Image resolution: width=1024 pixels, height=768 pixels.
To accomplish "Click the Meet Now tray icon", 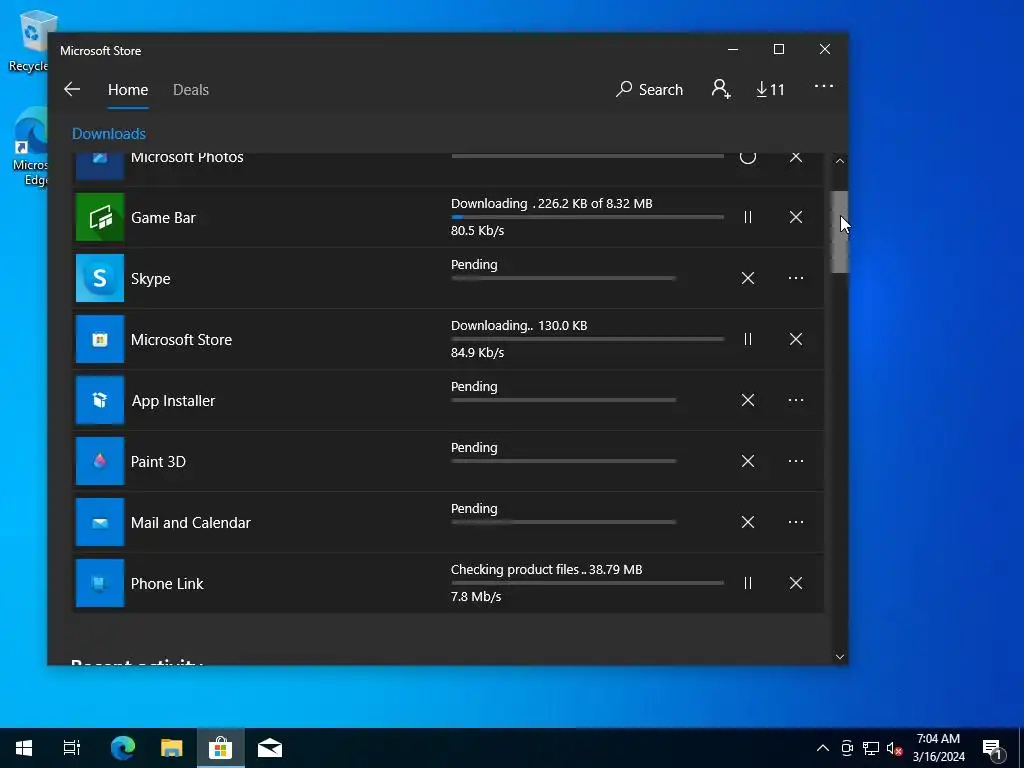I will click(x=847, y=748).
